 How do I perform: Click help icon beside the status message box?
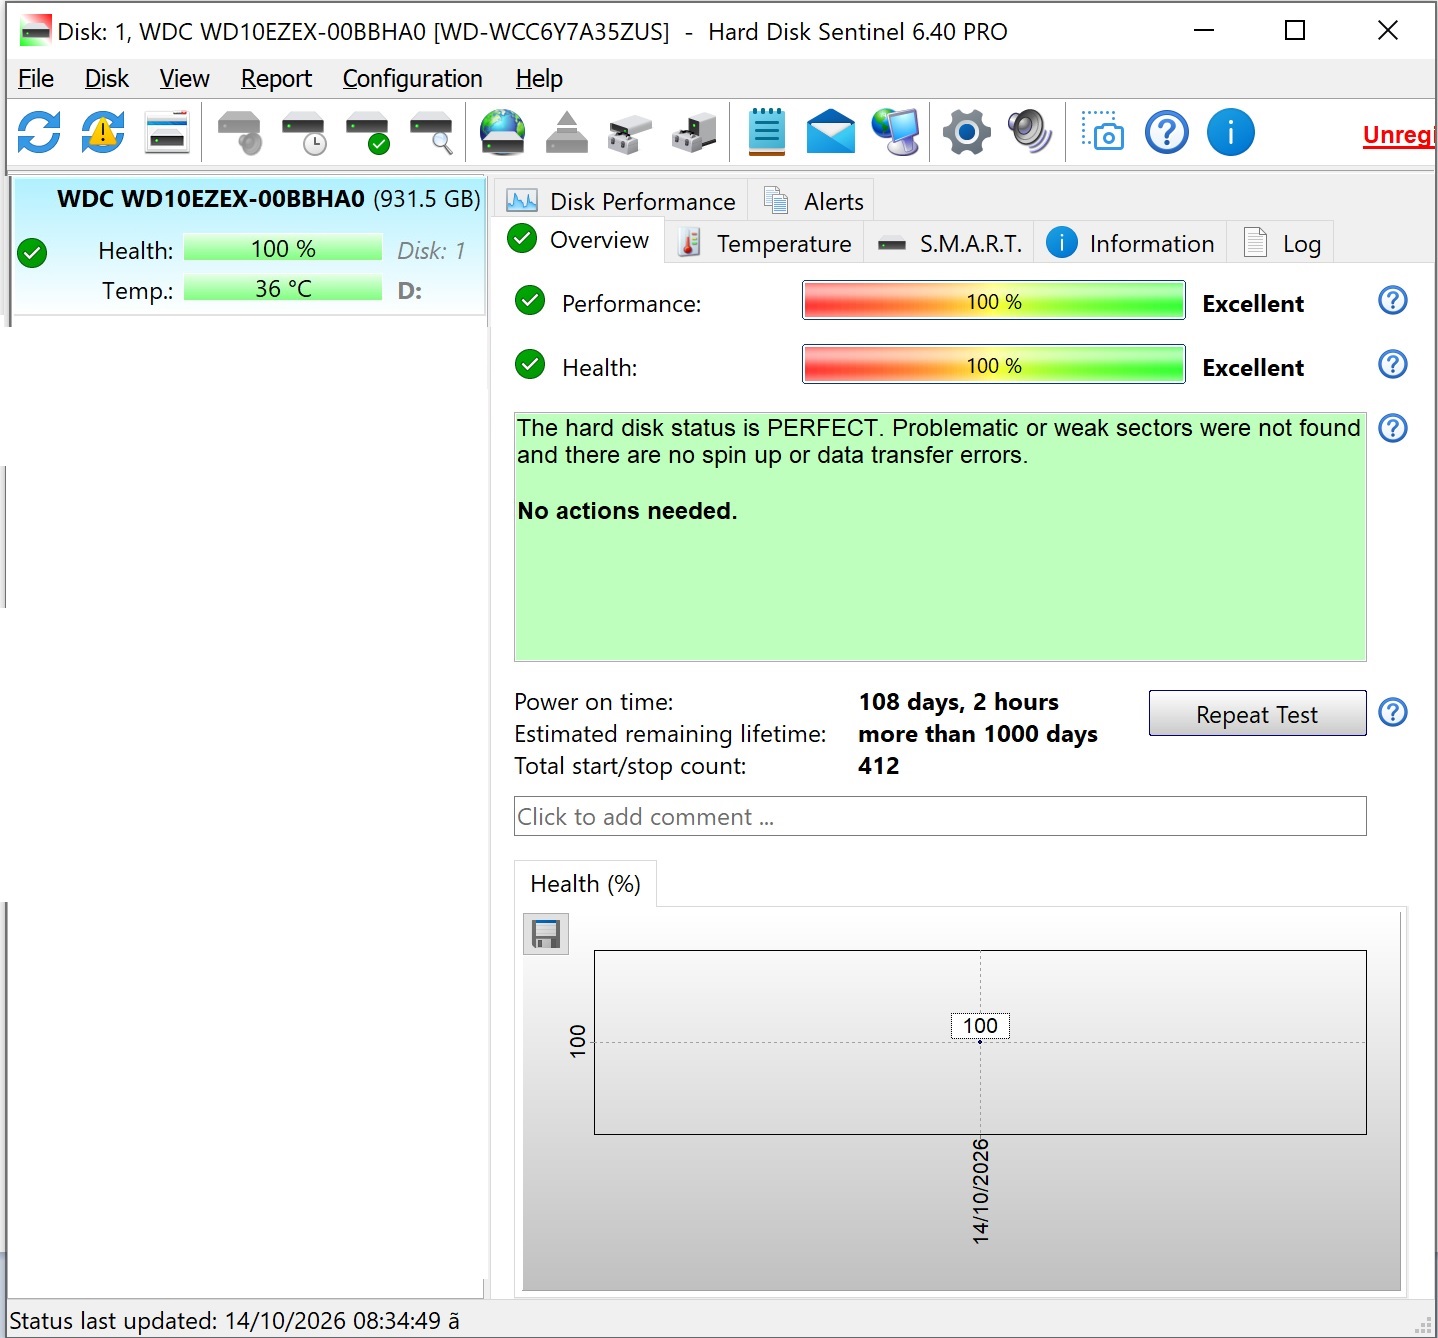[x=1393, y=428]
